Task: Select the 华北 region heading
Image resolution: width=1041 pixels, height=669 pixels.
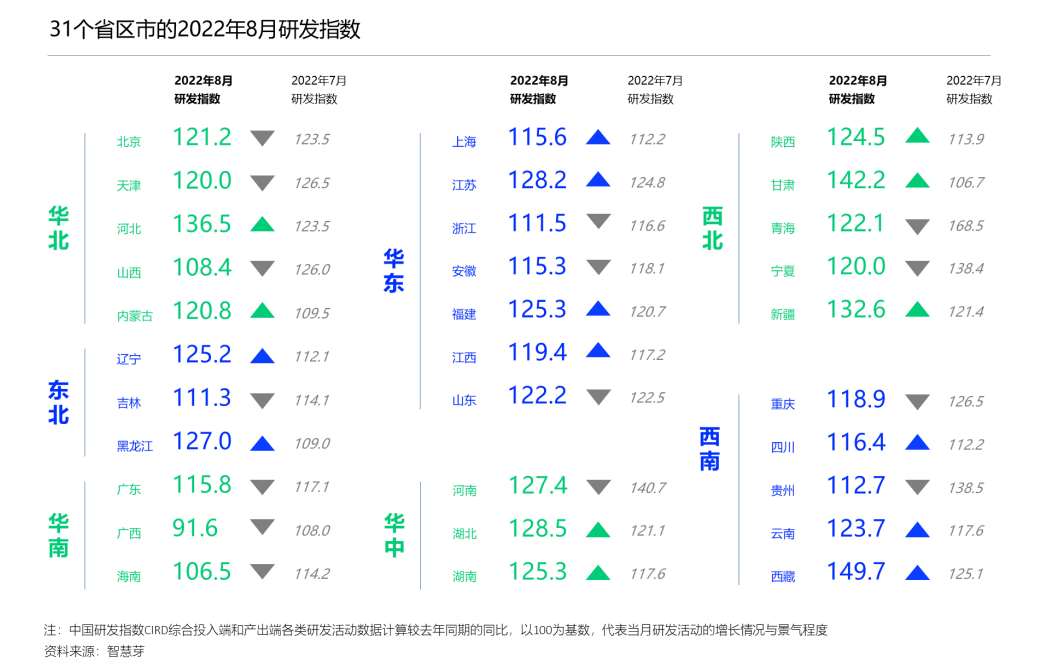Action: click(x=59, y=228)
